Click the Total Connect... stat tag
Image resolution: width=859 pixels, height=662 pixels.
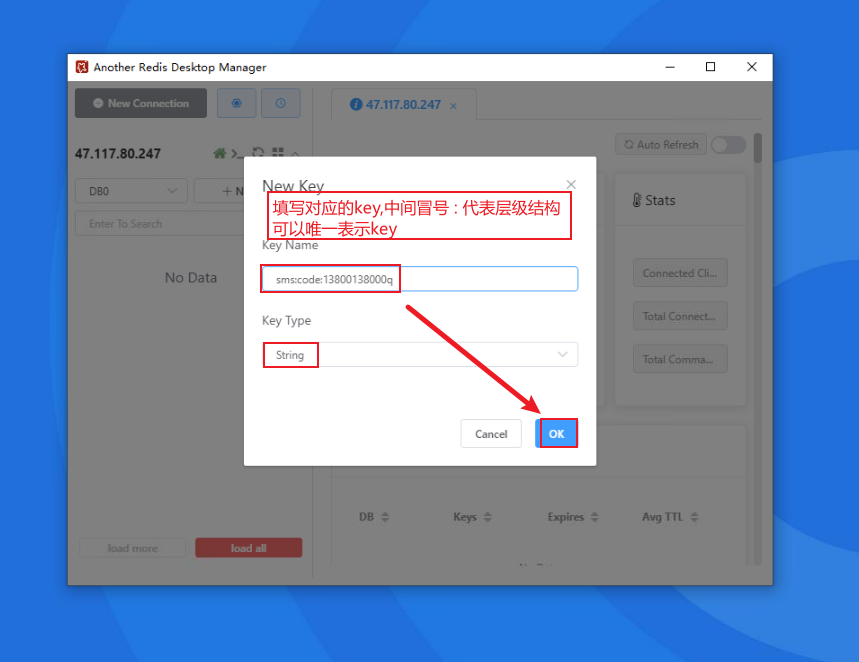point(680,316)
